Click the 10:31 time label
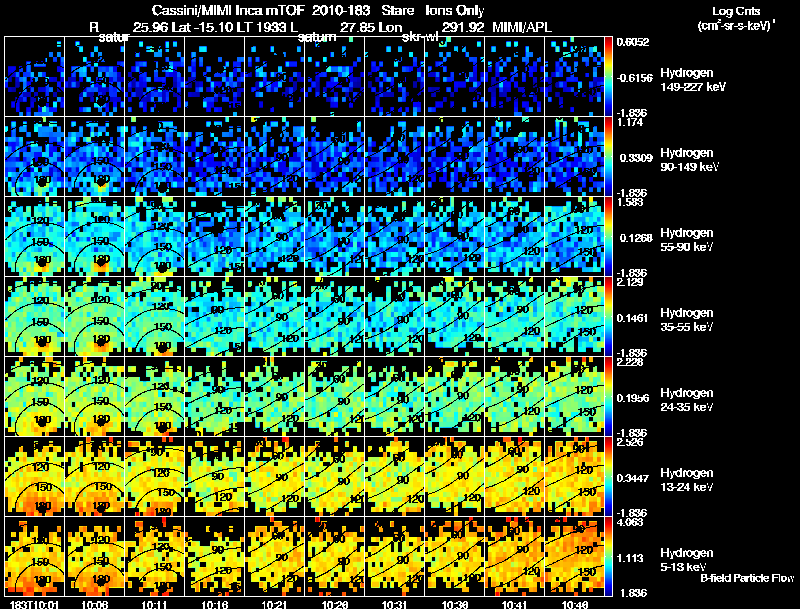Viewport: 800px width, 609px height. (394, 605)
